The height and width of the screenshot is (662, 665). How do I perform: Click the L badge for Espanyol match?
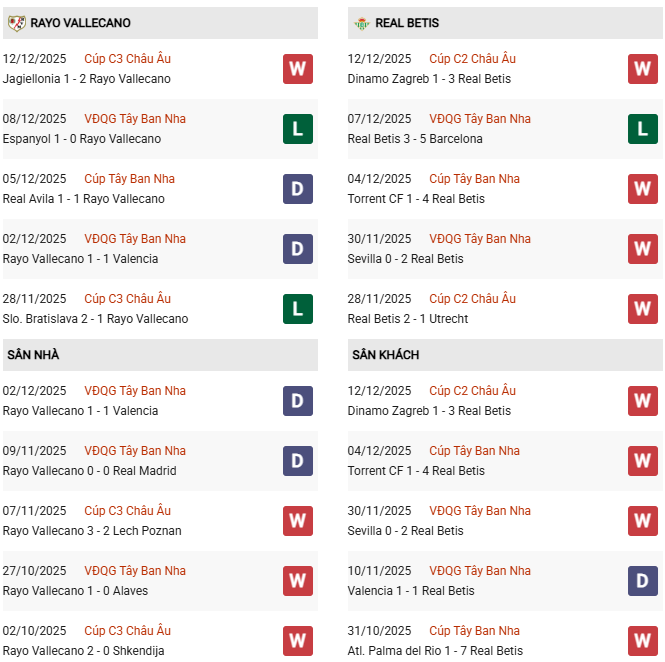pos(298,129)
